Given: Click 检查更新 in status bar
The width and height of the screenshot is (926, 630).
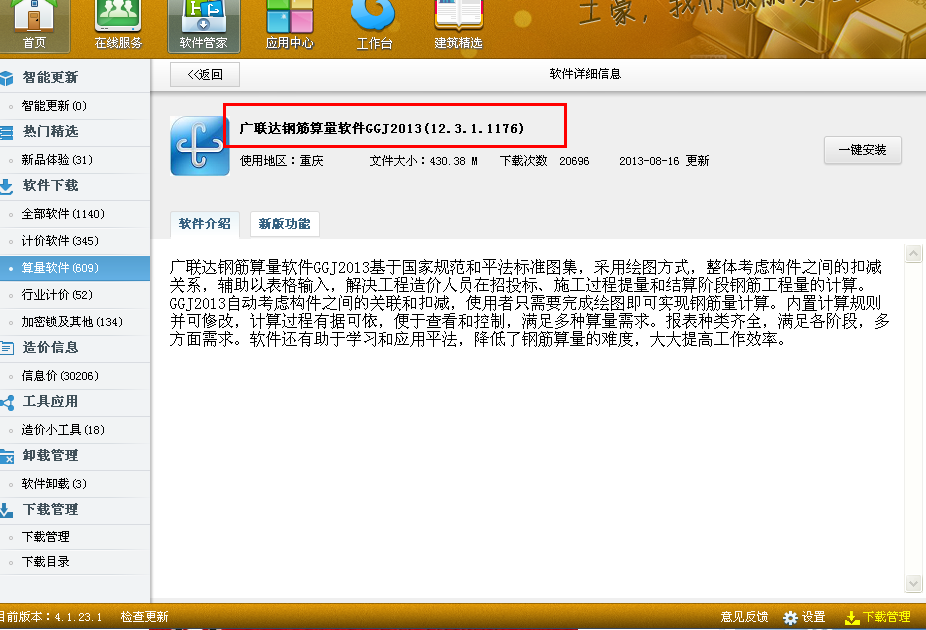Looking at the screenshot, I should click(x=144, y=617).
